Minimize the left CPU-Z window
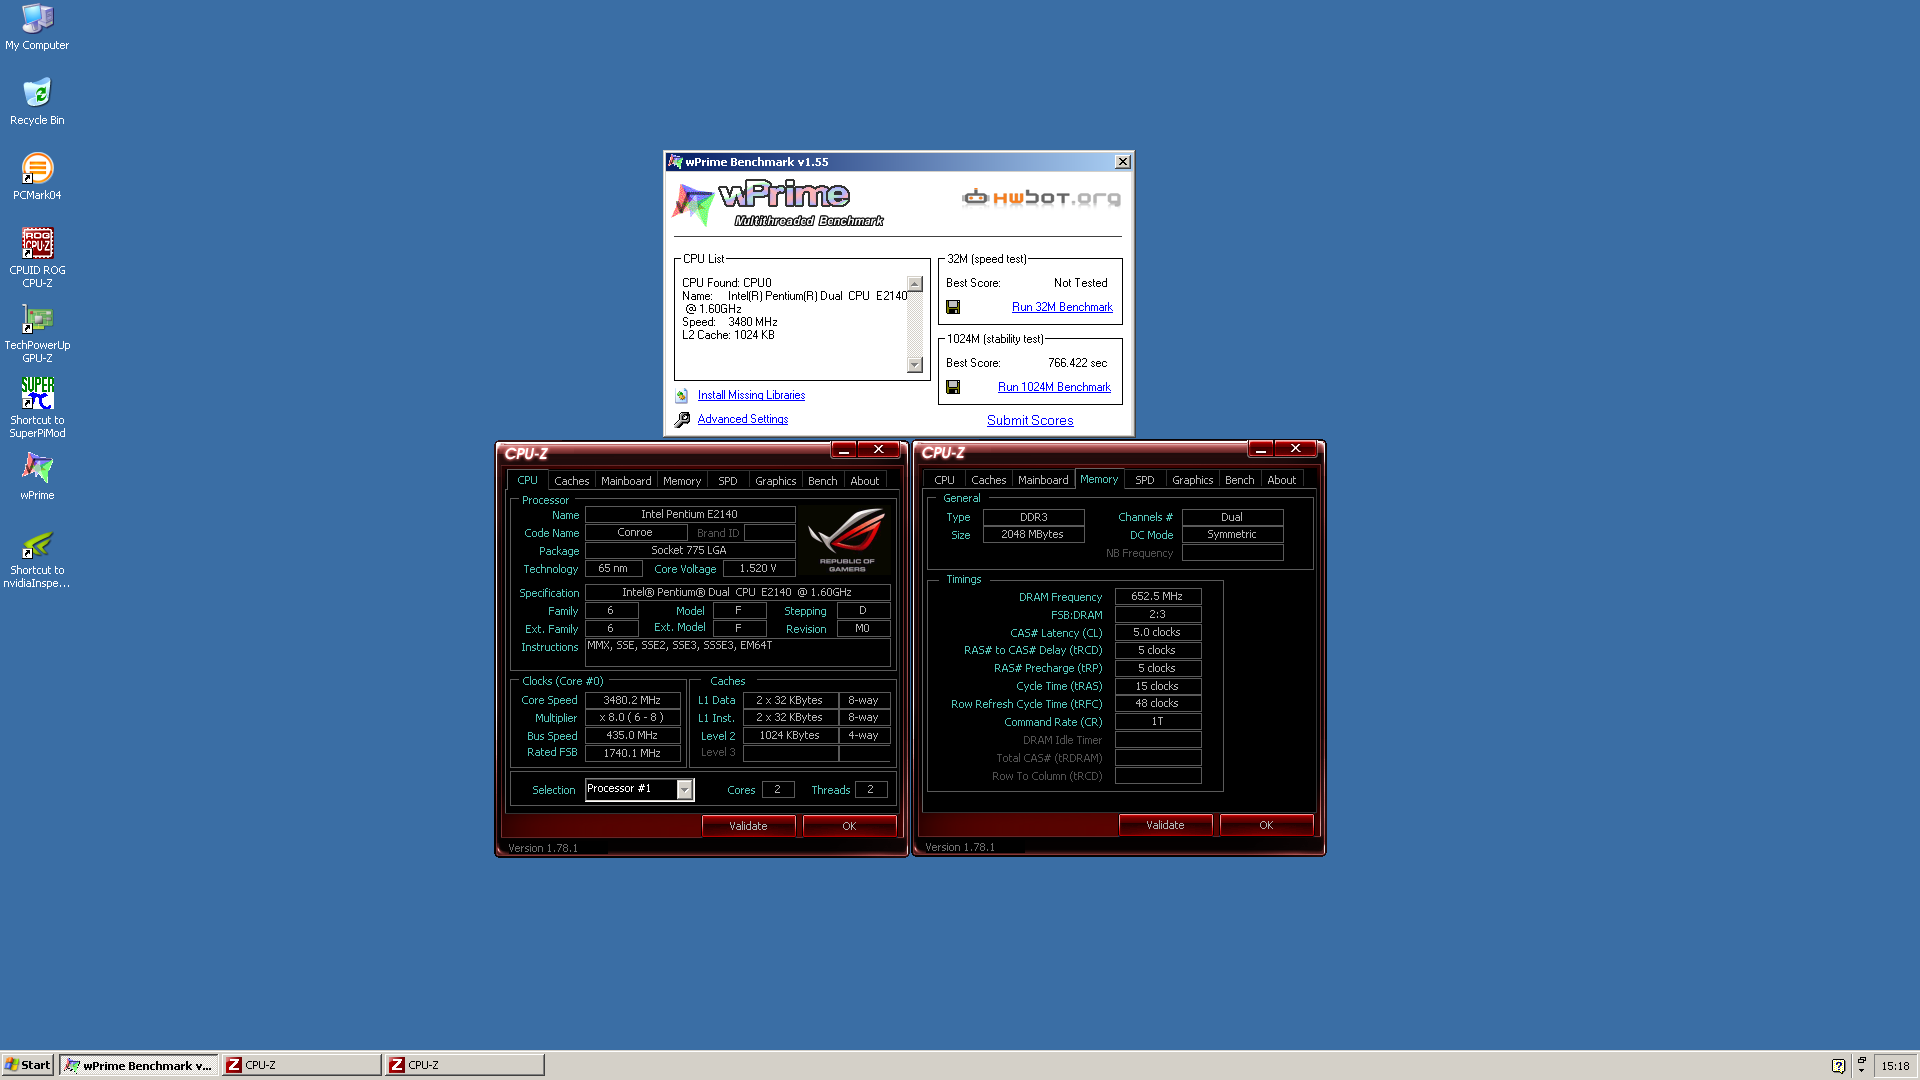This screenshot has height=1080, width=1920. coord(843,450)
